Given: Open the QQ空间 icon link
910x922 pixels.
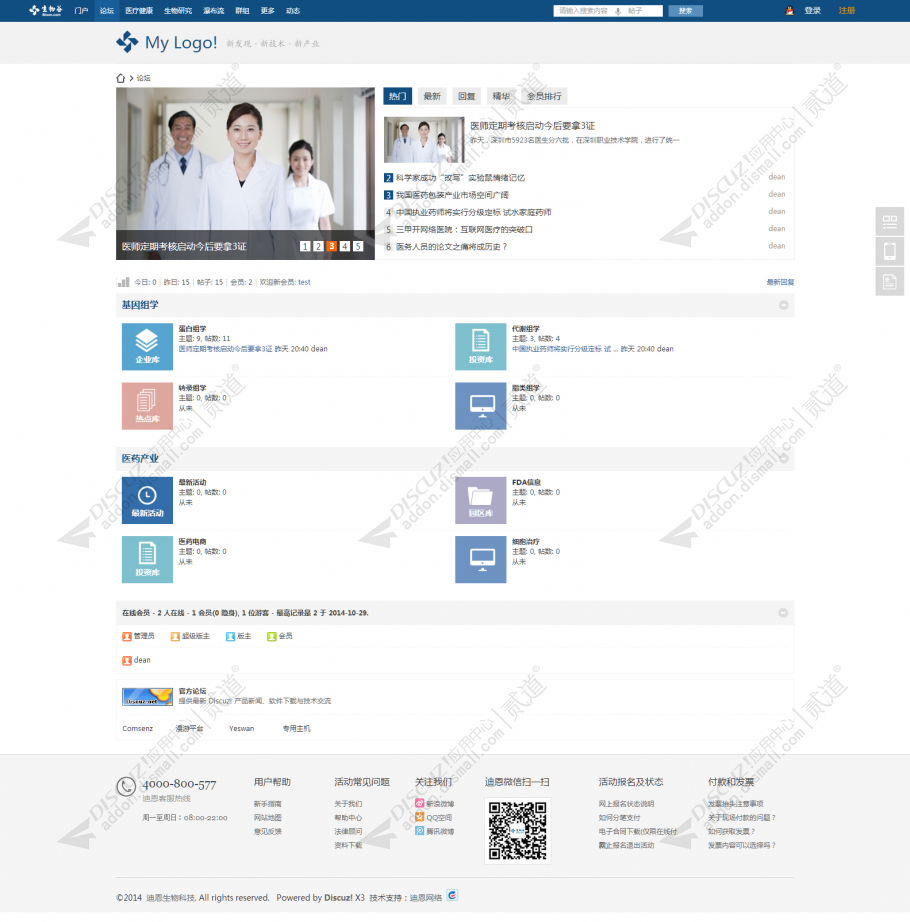Looking at the screenshot, I should tap(420, 817).
